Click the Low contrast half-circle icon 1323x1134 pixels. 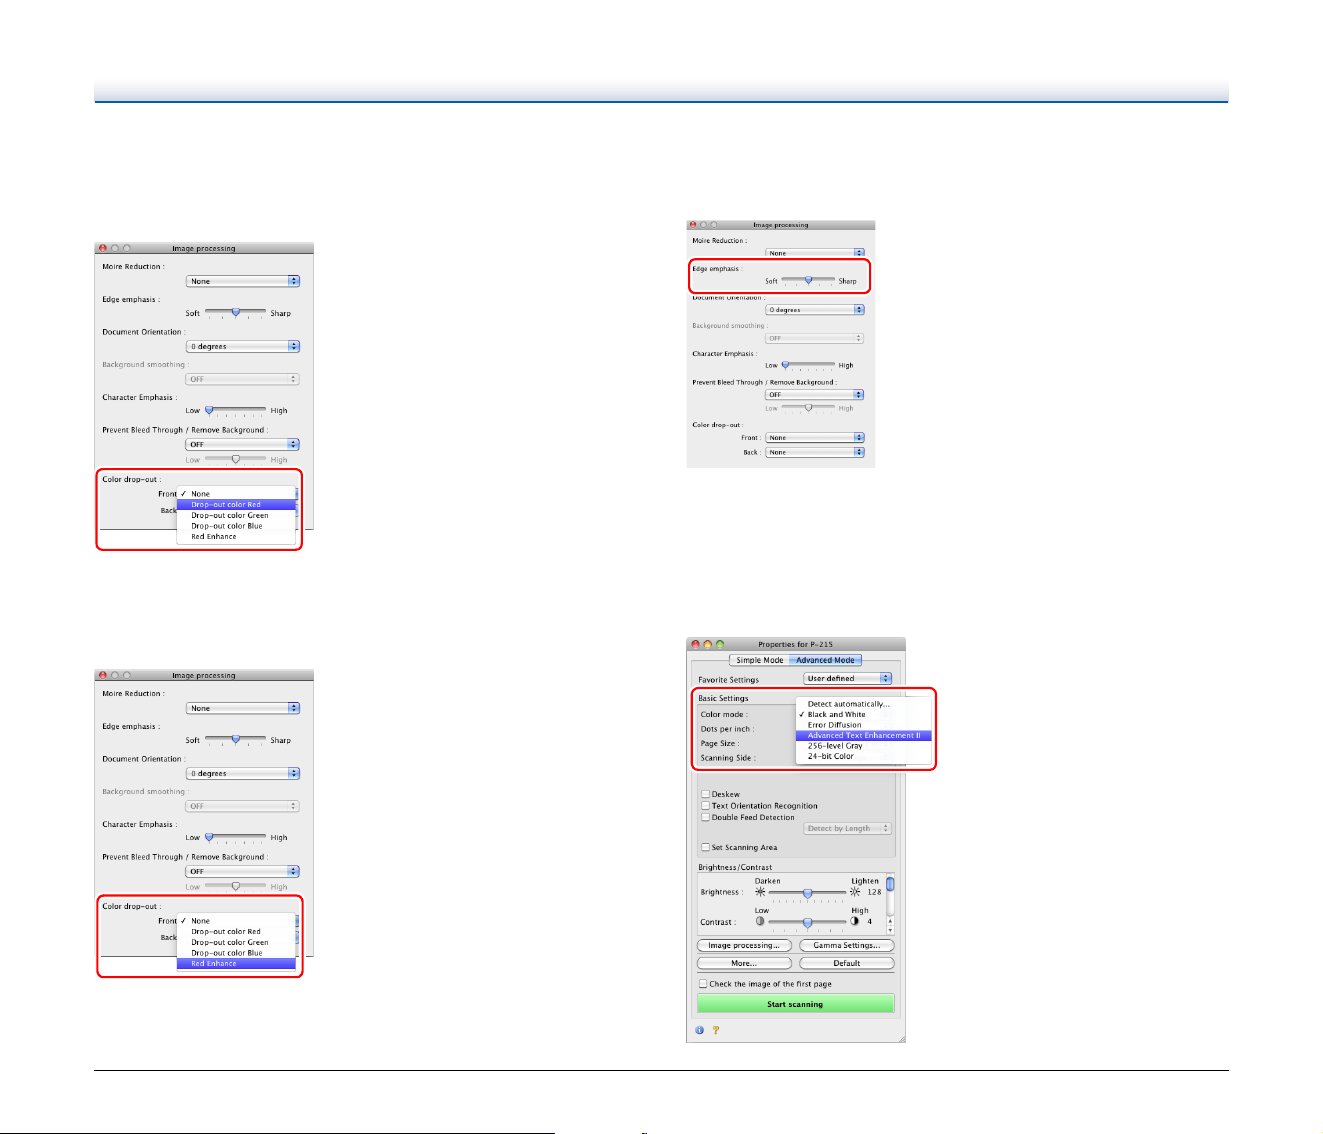[760, 922]
